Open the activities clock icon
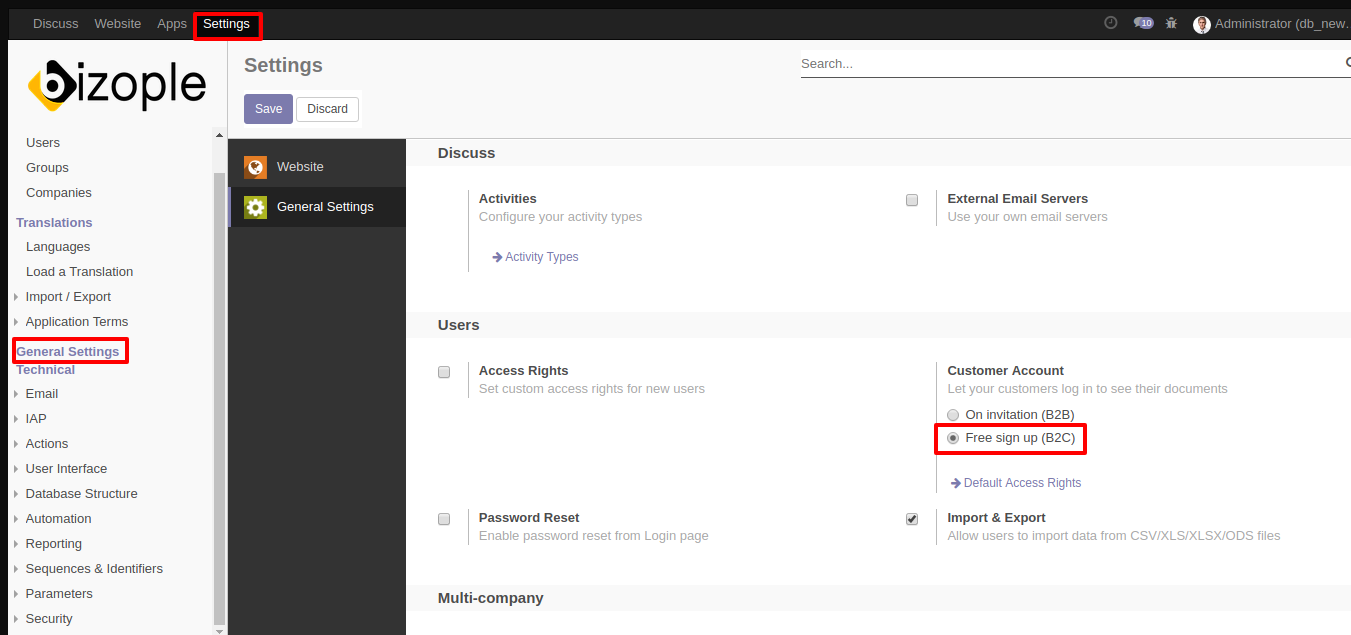 coord(1110,23)
